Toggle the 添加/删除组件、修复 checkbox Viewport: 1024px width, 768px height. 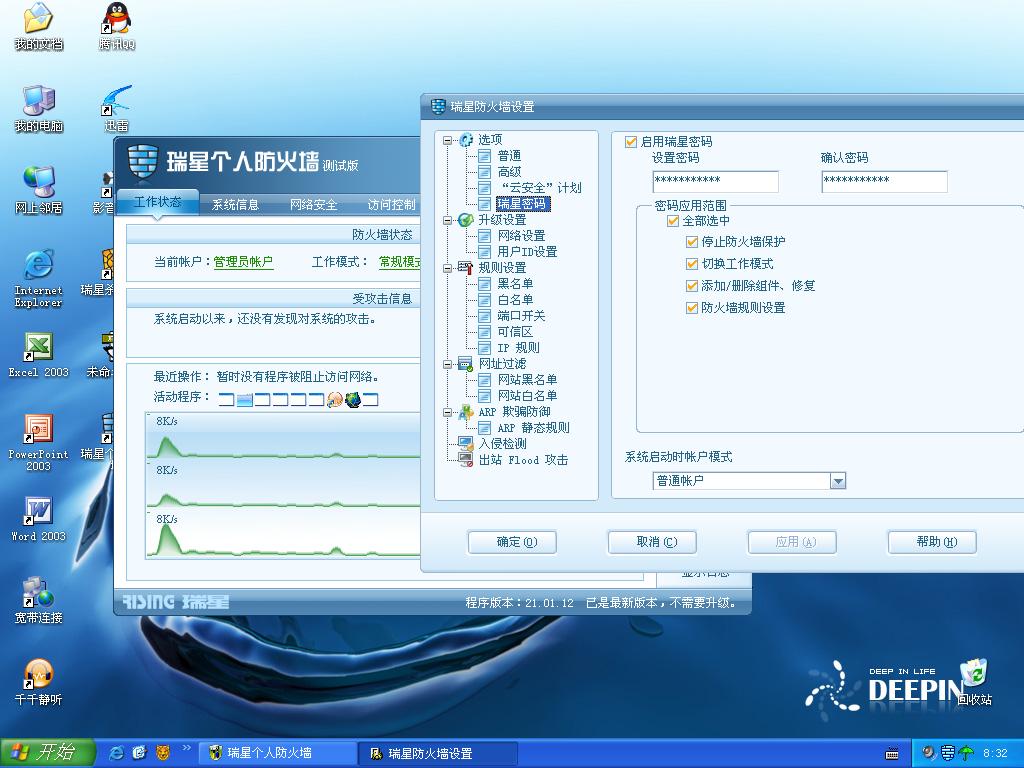point(692,286)
